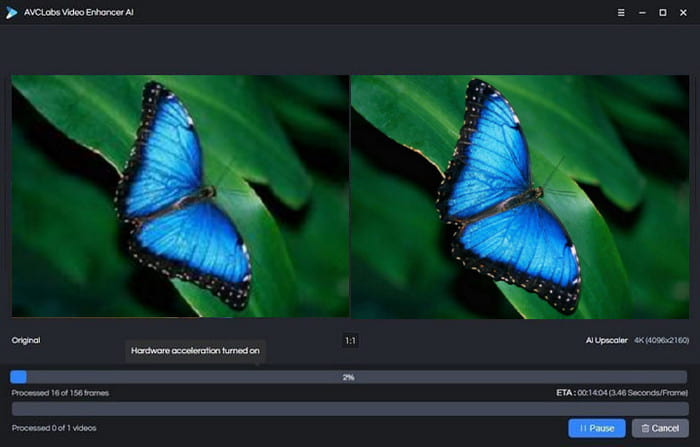Open the hamburger menu in title bar
This screenshot has width=700, height=447.
pyautogui.click(x=621, y=13)
